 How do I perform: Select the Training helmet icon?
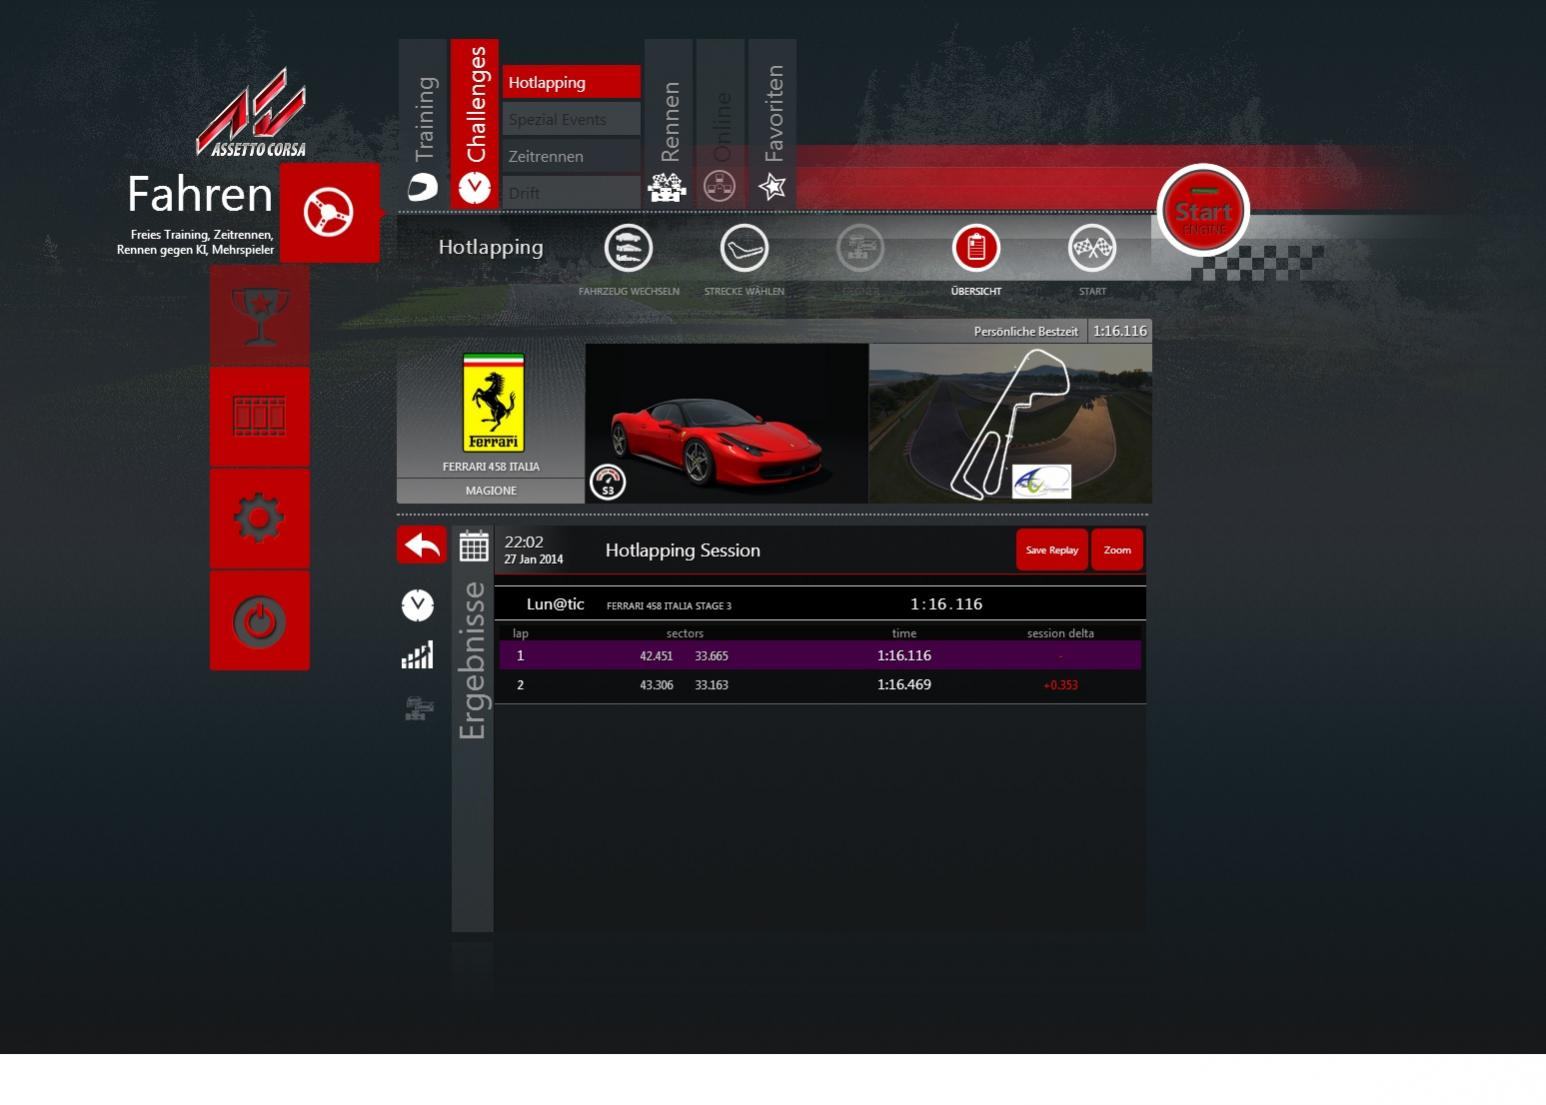click(422, 187)
